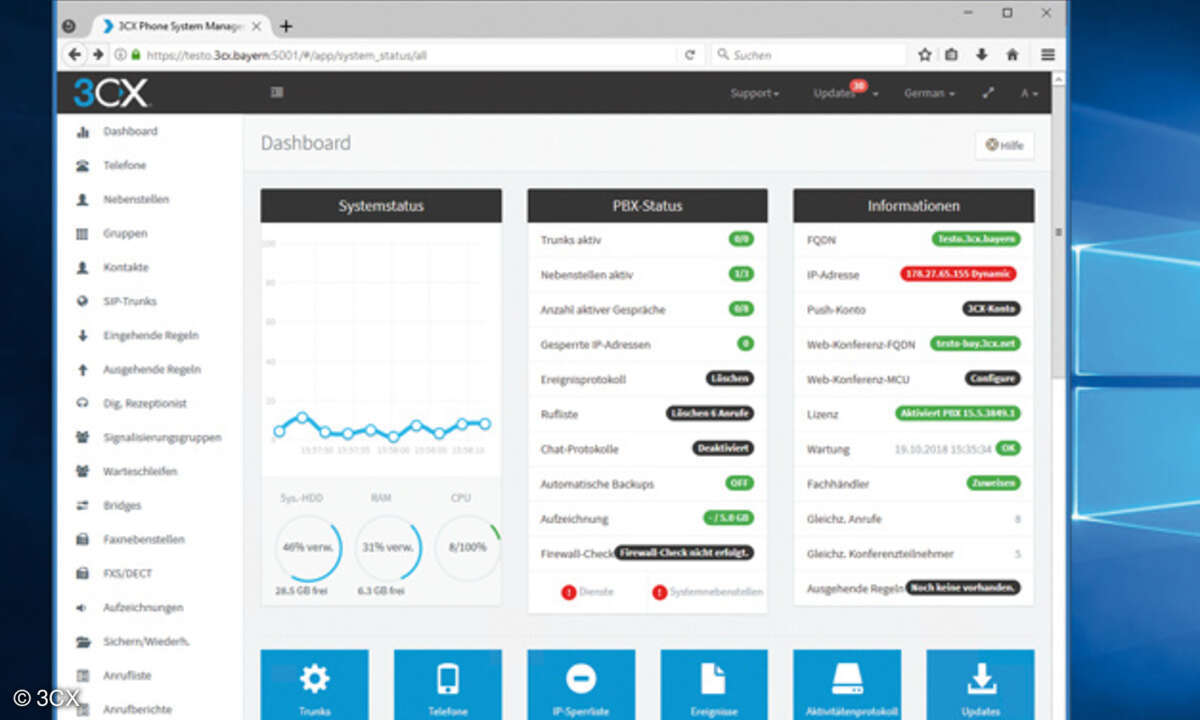
Task: Click the browser back arrow
Action: (76, 55)
